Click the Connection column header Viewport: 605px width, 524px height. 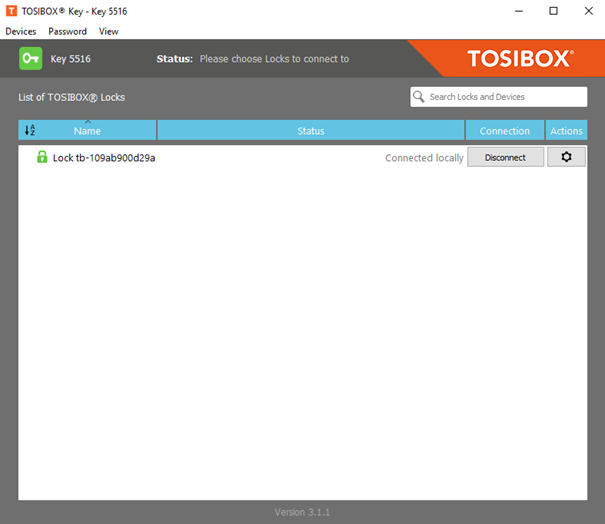505,130
